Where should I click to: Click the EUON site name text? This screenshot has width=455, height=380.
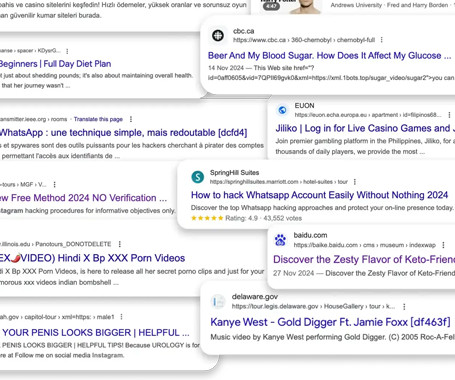[x=304, y=106]
